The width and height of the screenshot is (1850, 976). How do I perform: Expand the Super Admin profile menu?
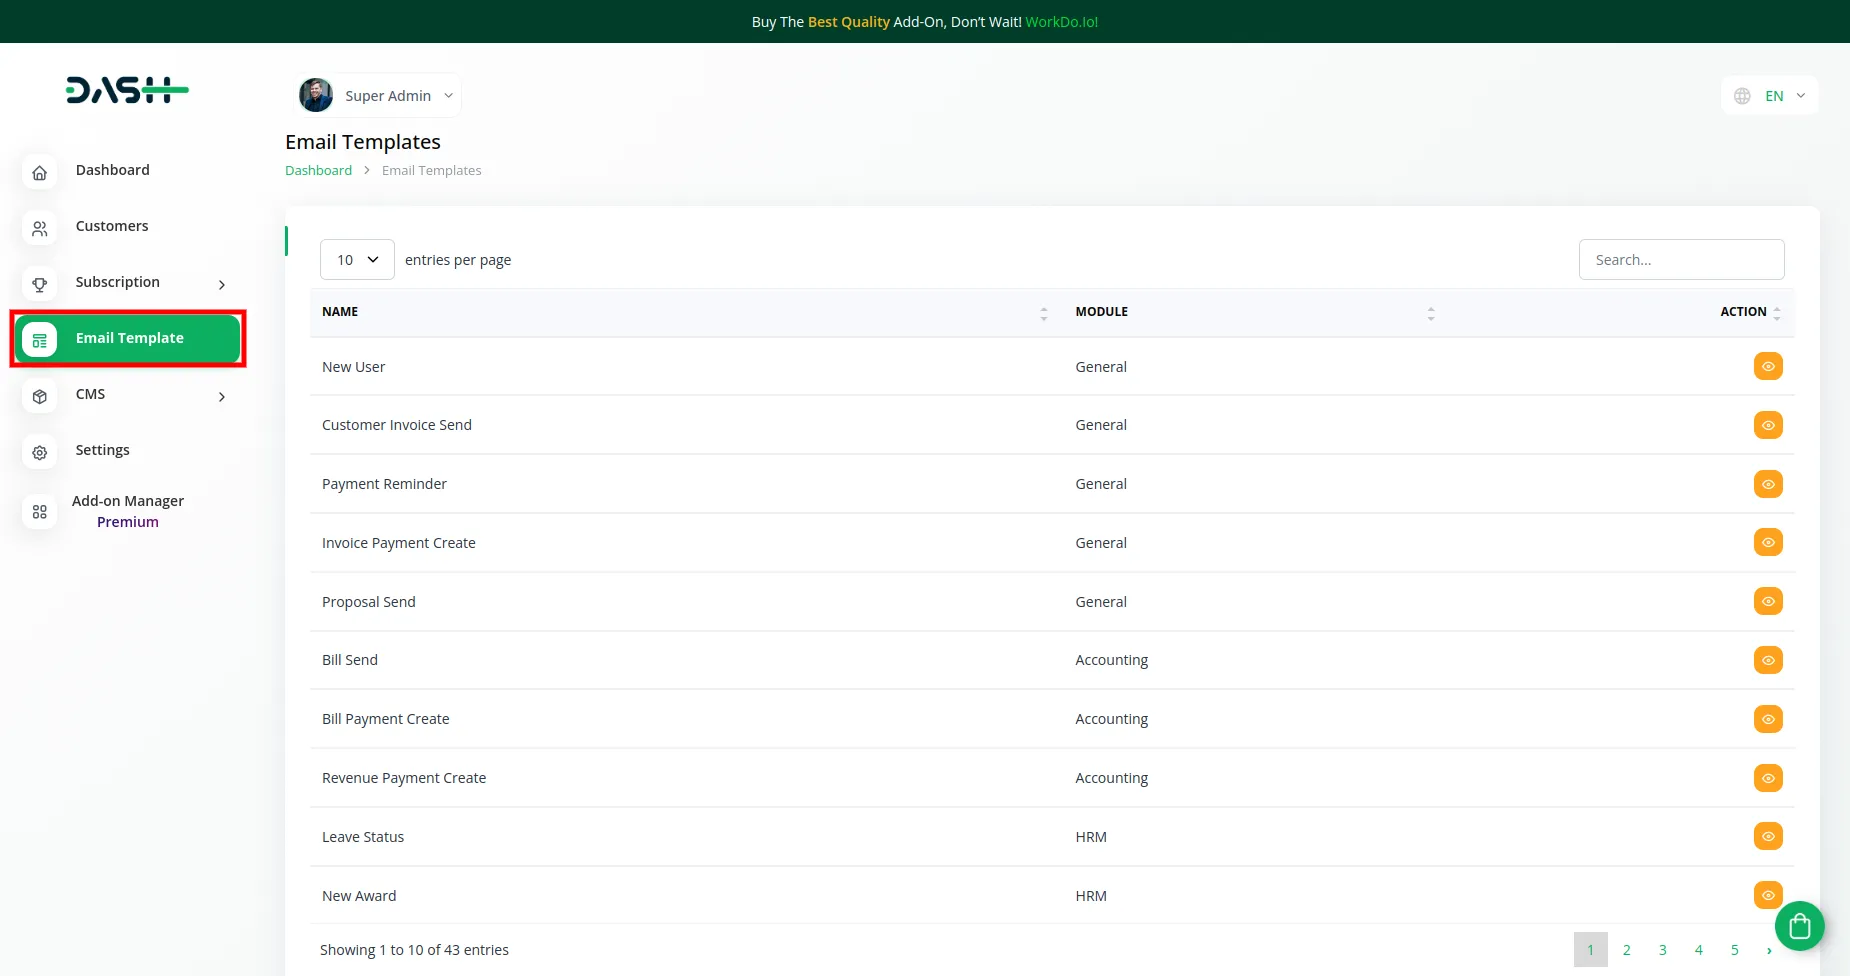tap(379, 96)
